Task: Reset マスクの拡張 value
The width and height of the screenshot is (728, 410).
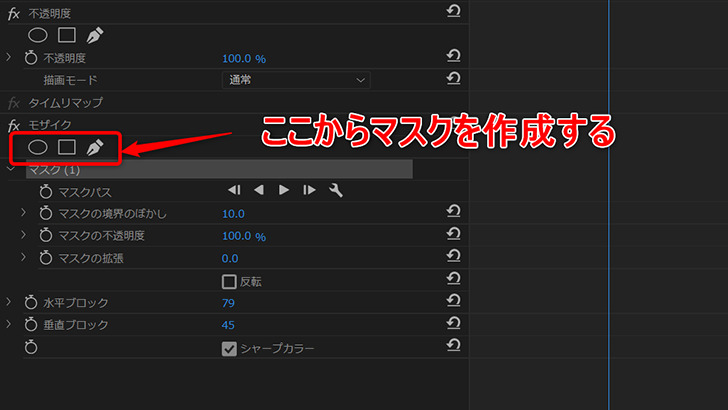Action: pyautogui.click(x=453, y=256)
